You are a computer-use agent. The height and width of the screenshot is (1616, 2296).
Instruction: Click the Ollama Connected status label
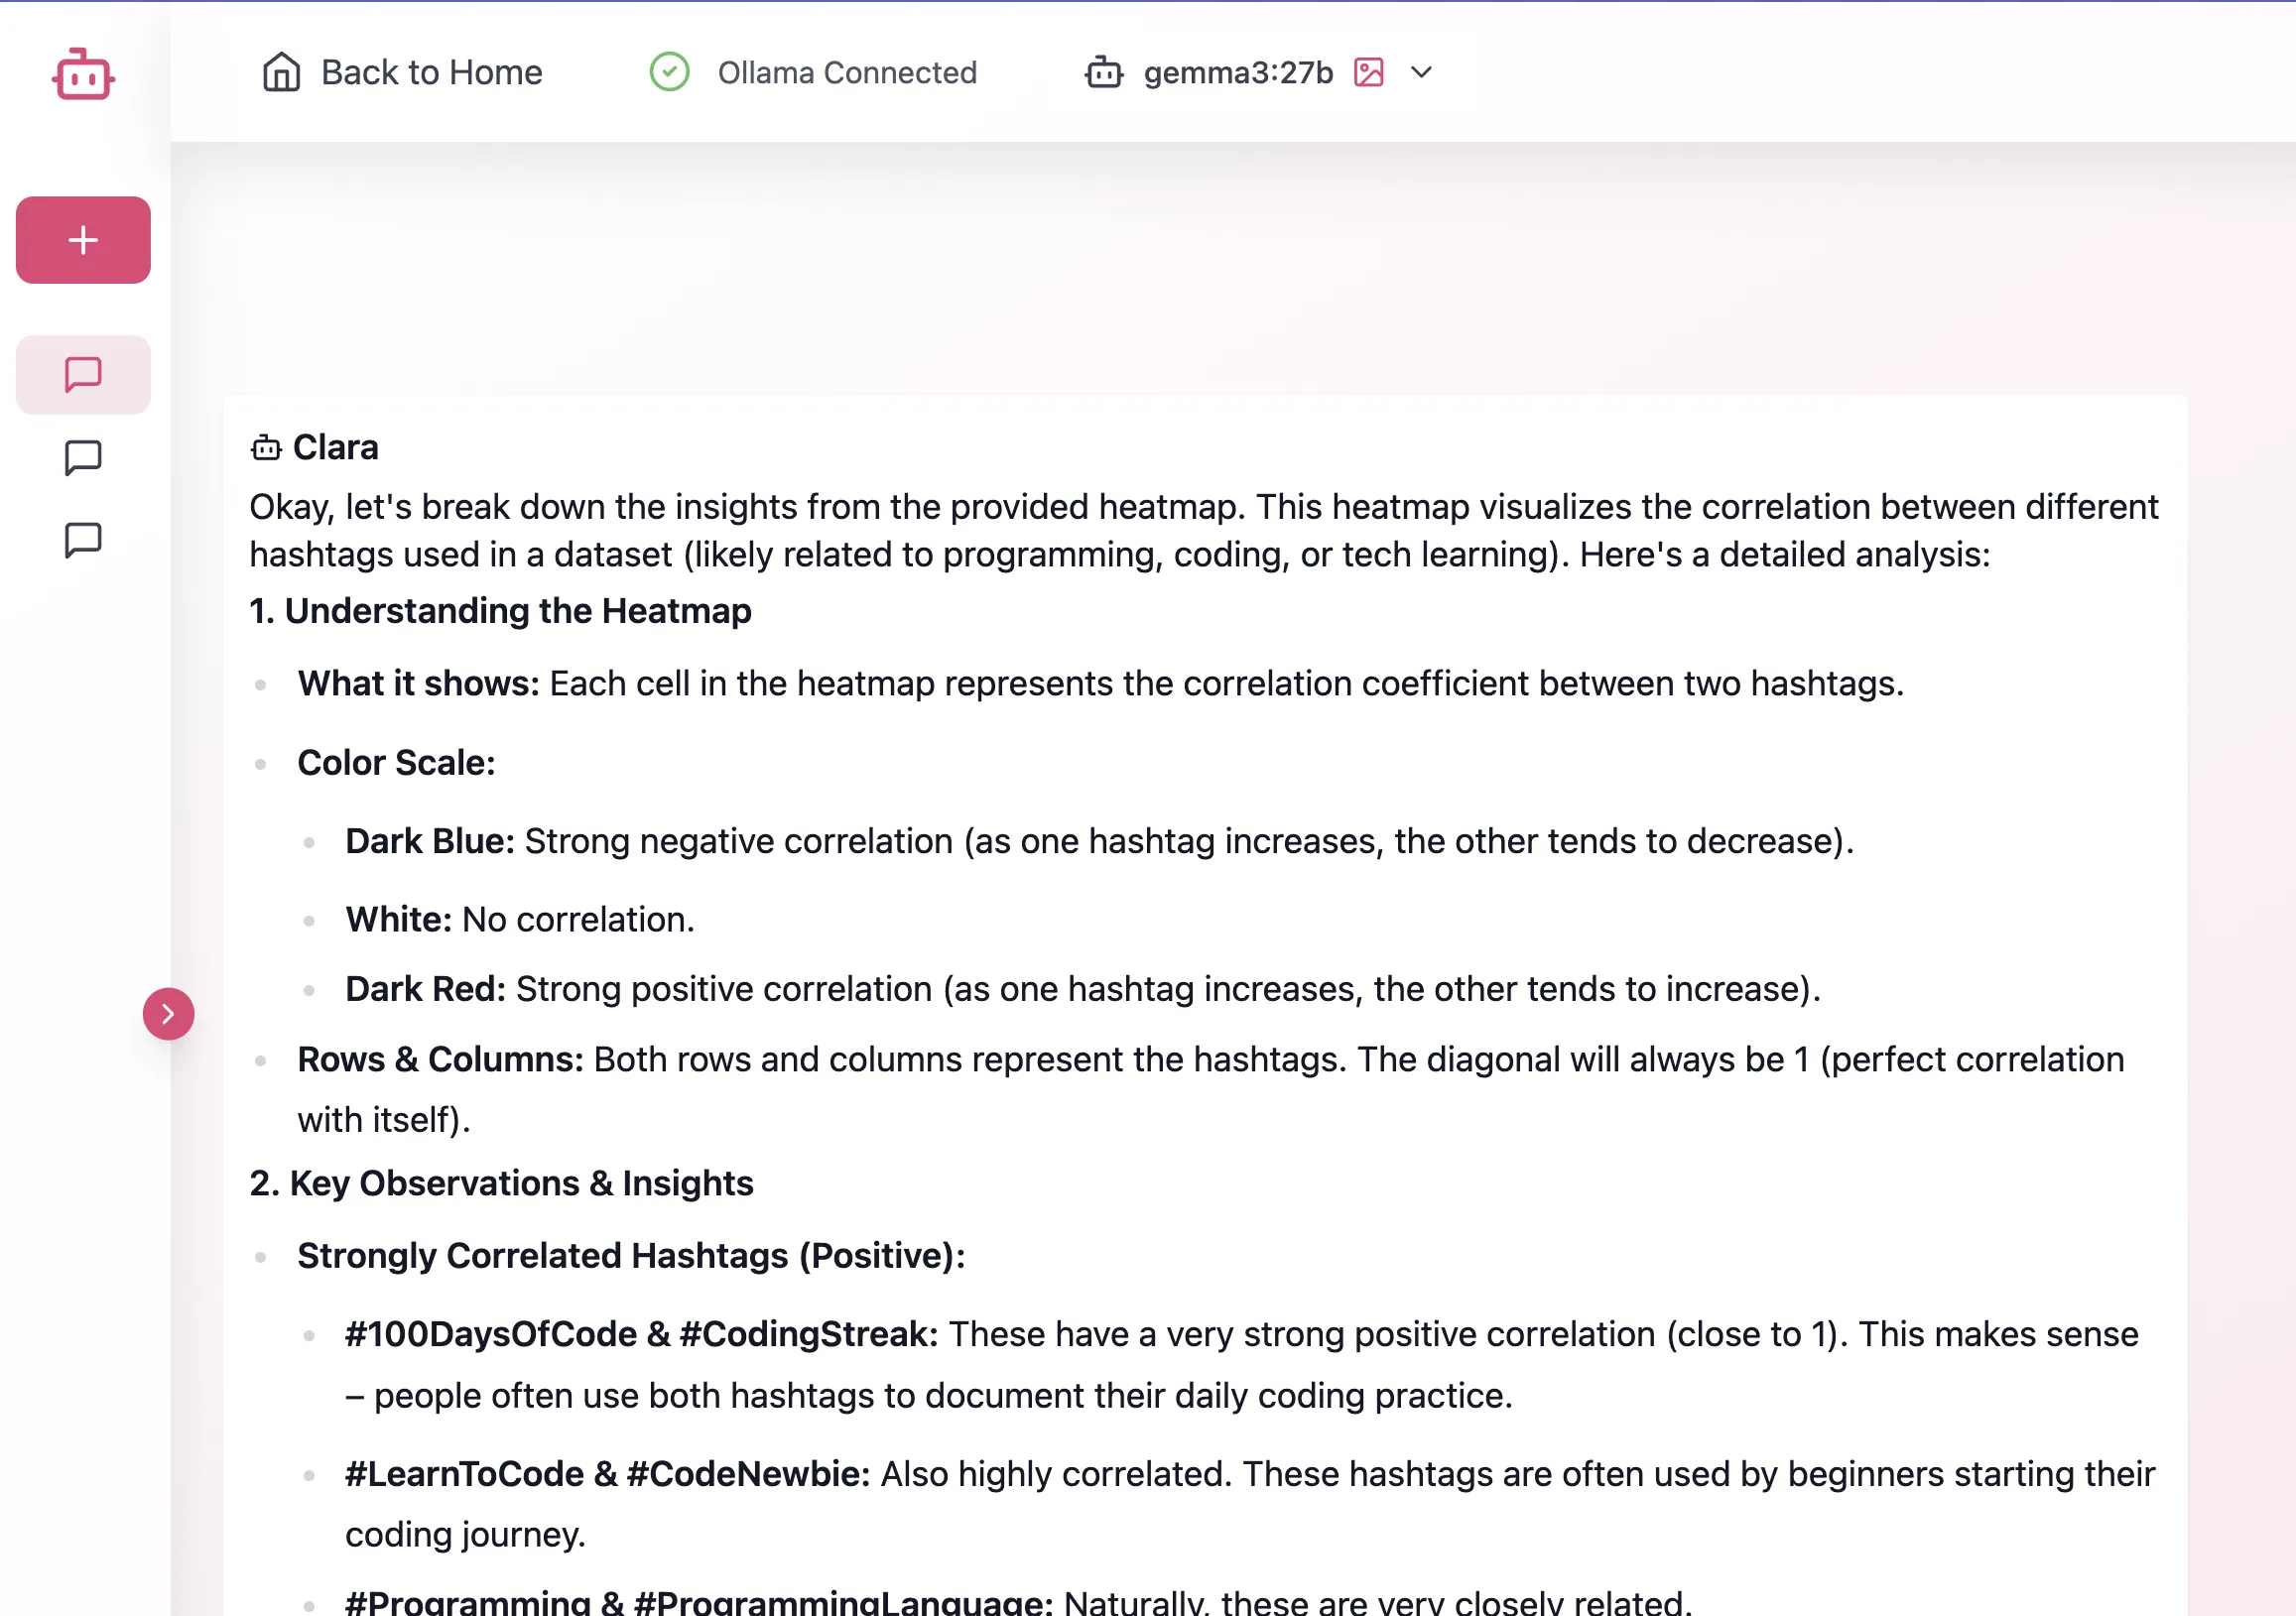click(847, 72)
